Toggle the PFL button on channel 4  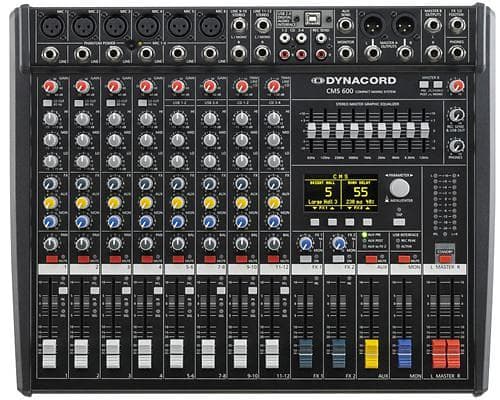click(158, 291)
